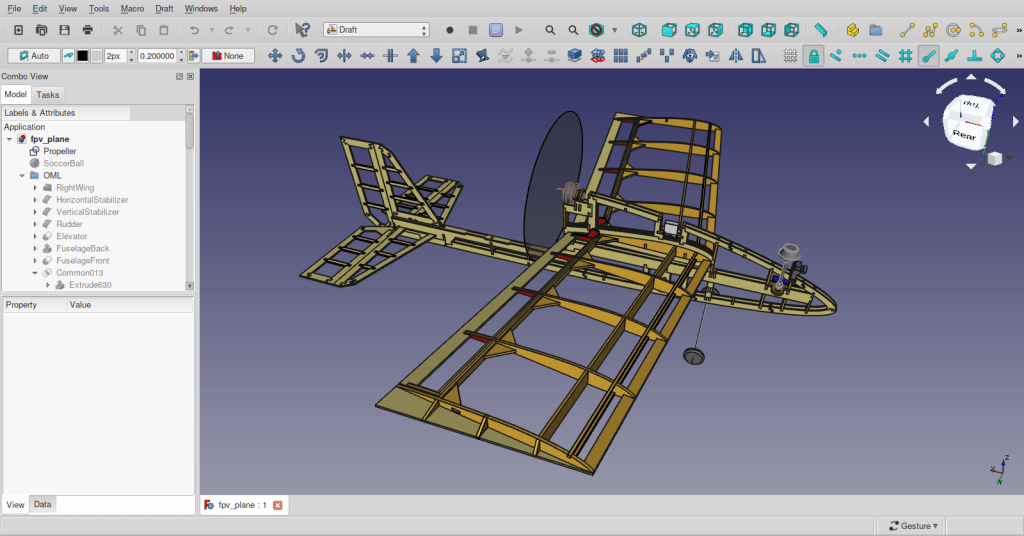
Task: Start macro recording with the round dot
Action: pyautogui.click(x=449, y=30)
